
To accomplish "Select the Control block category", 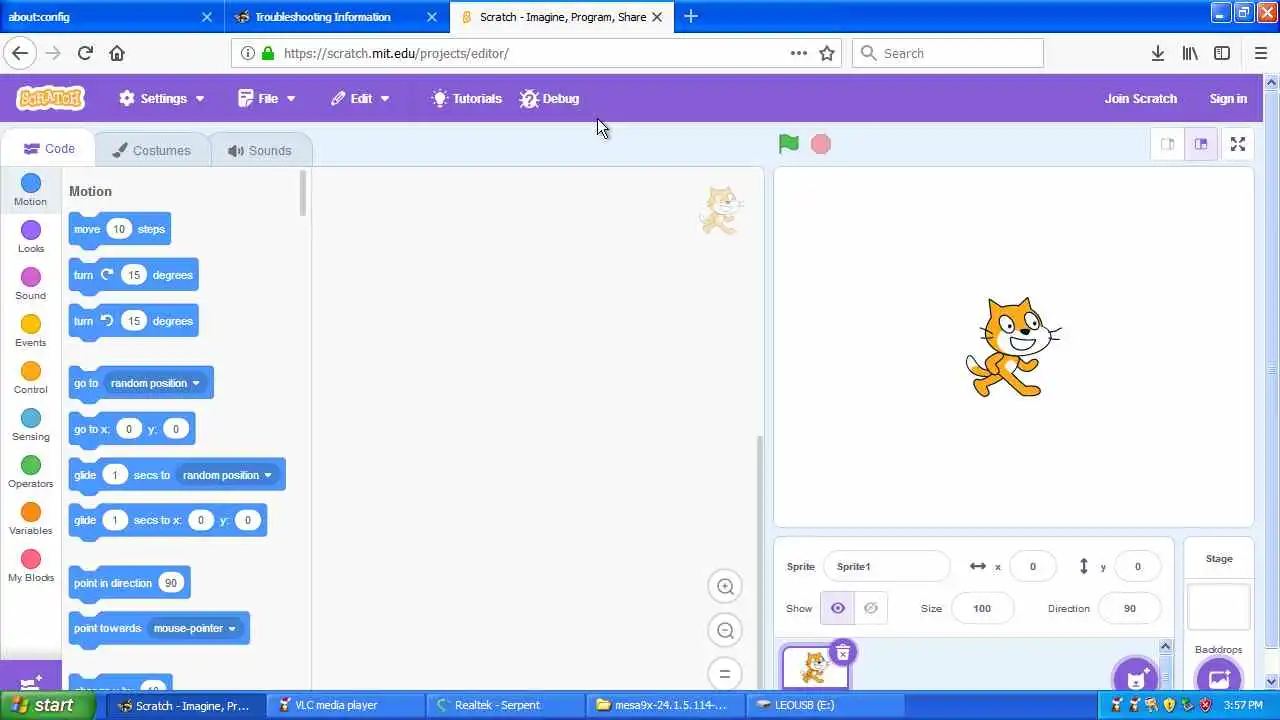I will pos(31,378).
